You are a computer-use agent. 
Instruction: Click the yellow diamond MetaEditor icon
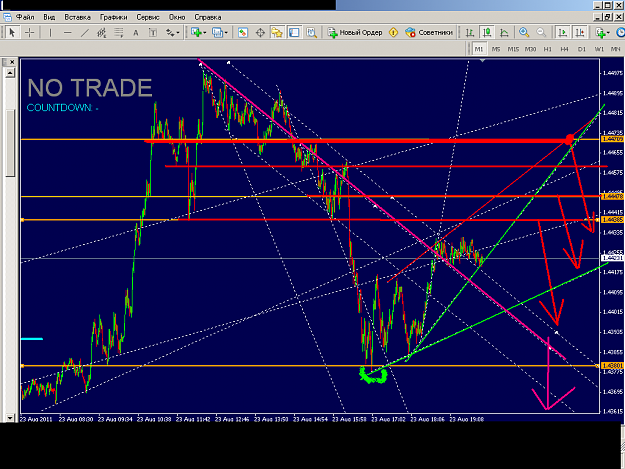(393, 33)
